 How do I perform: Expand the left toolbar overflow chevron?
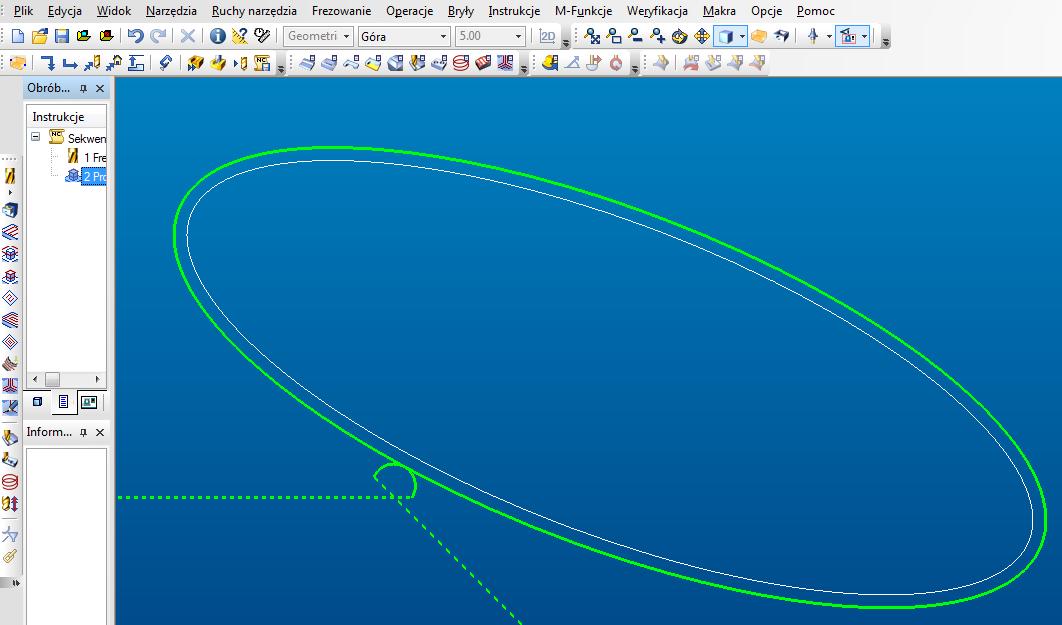(16, 582)
